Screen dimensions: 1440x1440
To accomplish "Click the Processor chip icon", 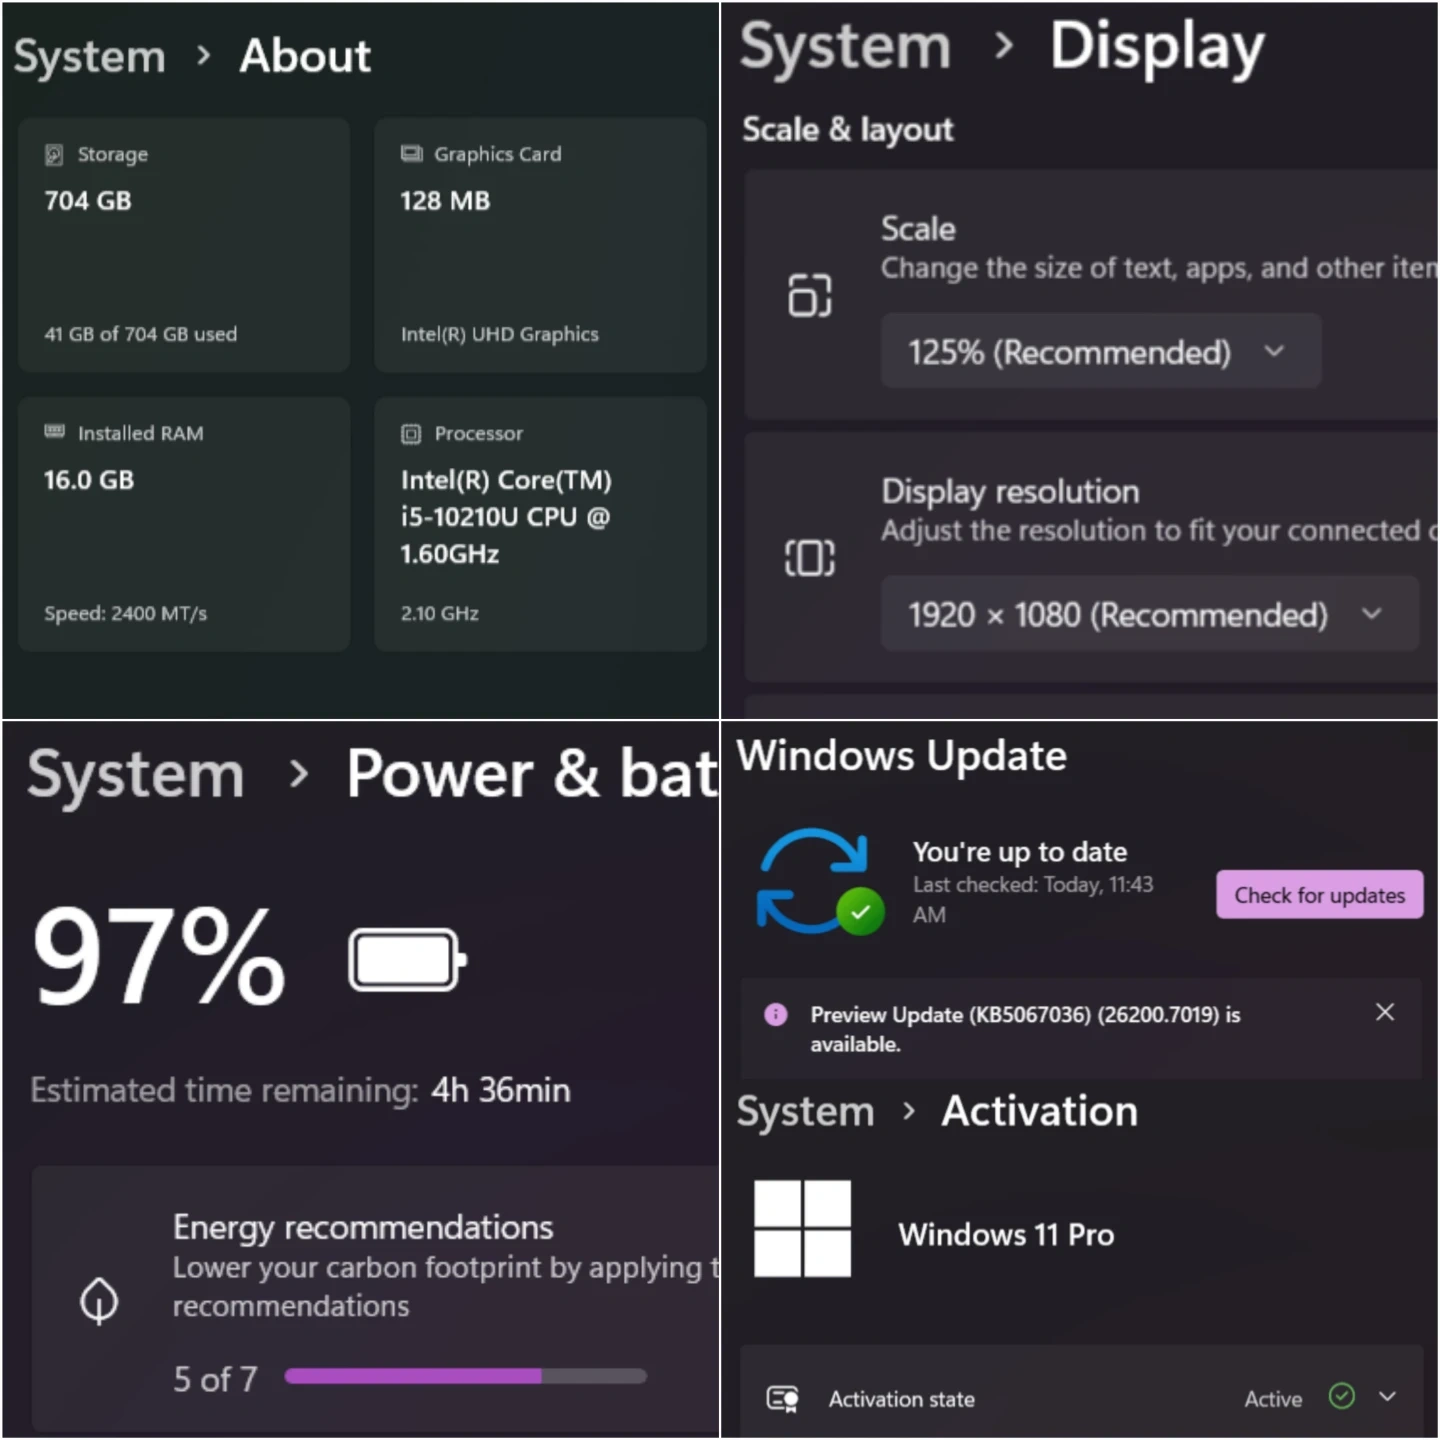I will (411, 433).
